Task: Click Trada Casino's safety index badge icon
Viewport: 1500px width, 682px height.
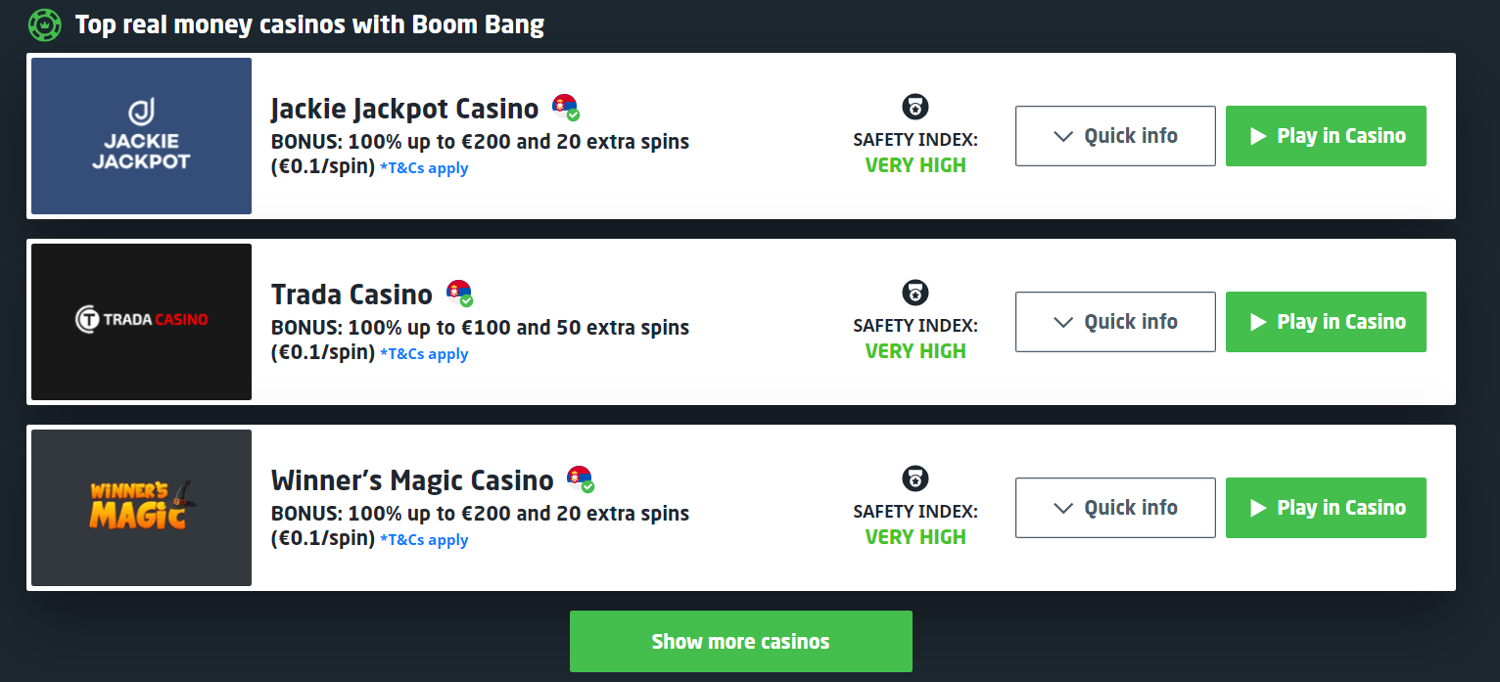Action: [x=915, y=292]
